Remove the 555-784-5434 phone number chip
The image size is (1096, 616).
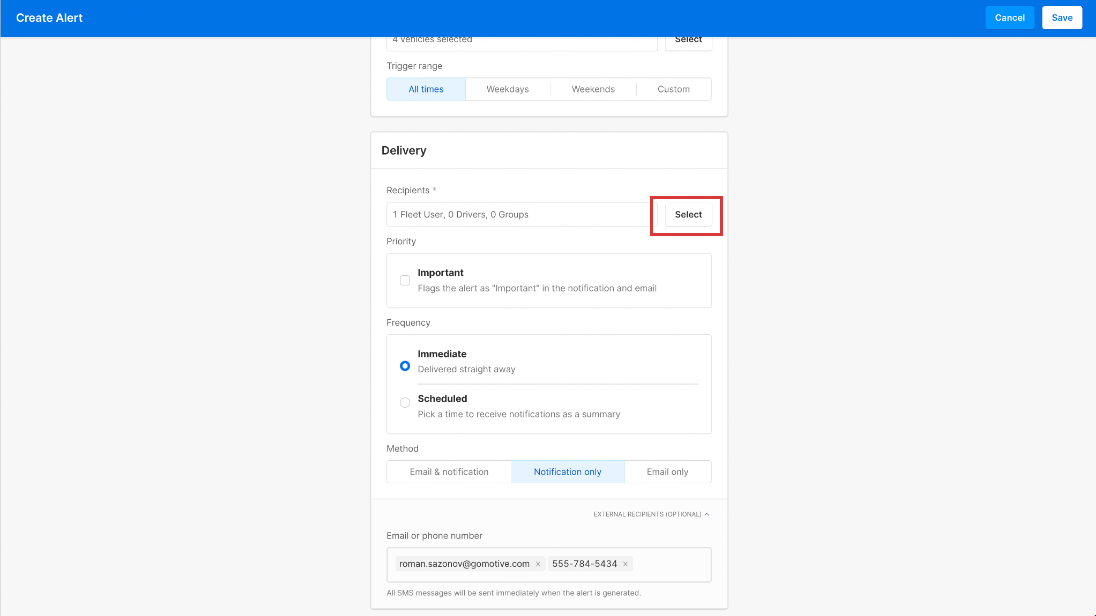tap(626, 564)
